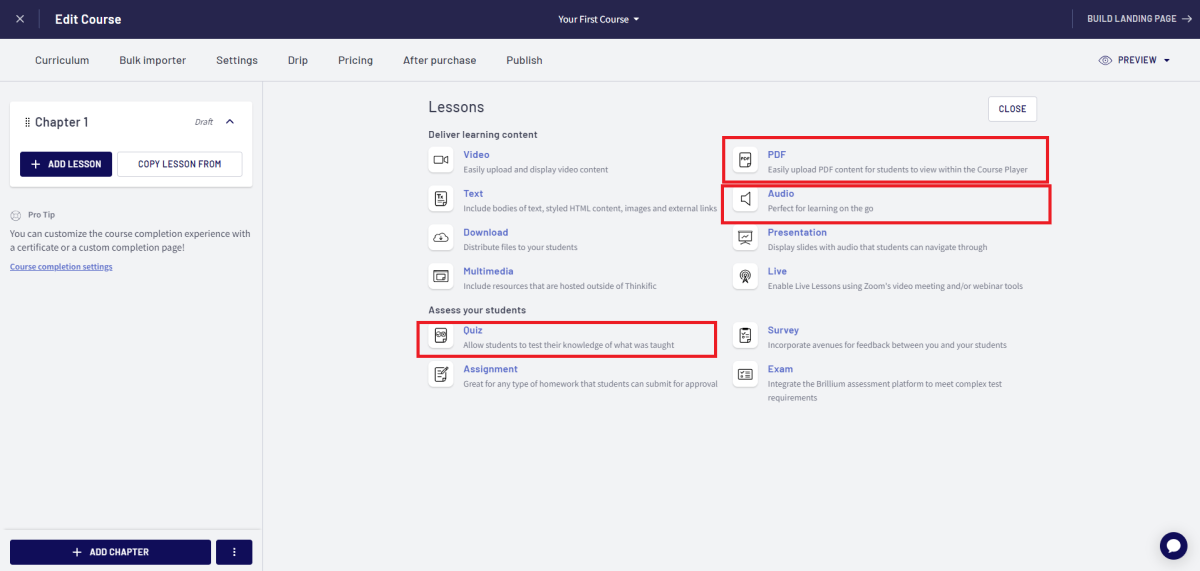Screen dimensions: 1200x571
Task: Click the 'Perfect for learning on the go' text
Action: (x=821, y=208)
